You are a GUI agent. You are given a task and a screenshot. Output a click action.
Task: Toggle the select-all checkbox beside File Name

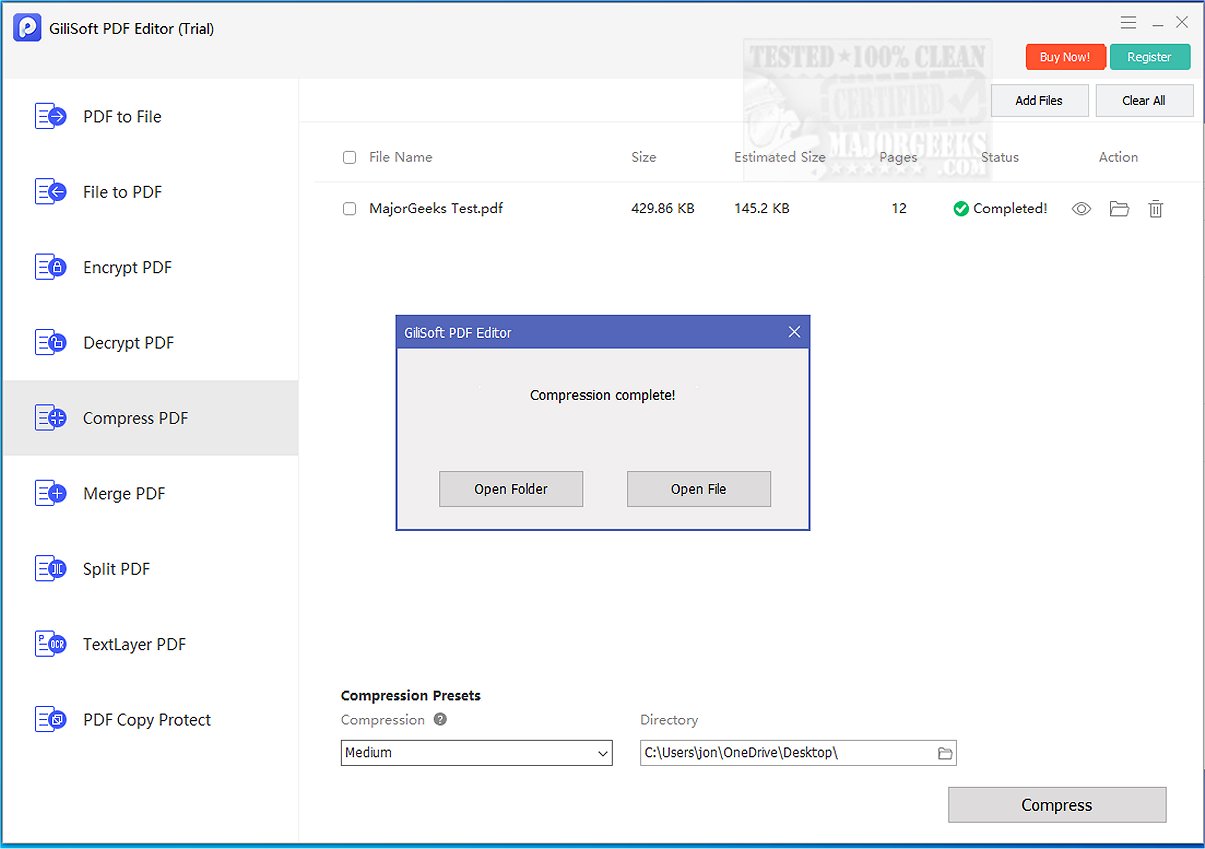(x=349, y=157)
